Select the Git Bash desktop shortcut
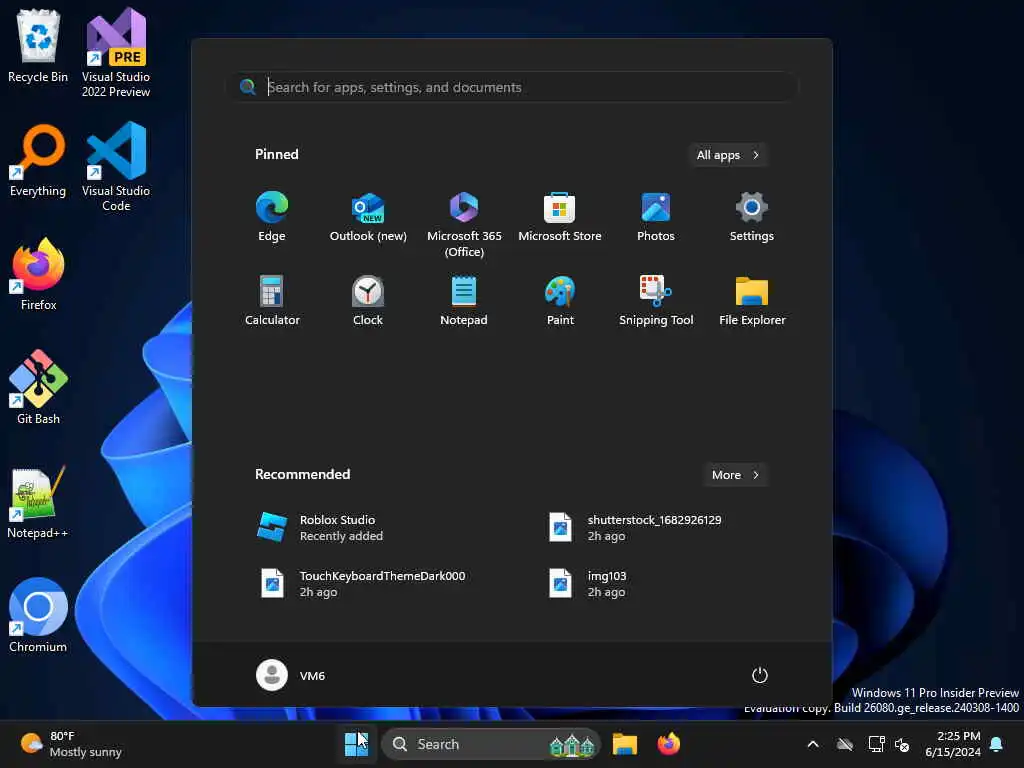Screen dimensions: 1024x768 [38, 388]
